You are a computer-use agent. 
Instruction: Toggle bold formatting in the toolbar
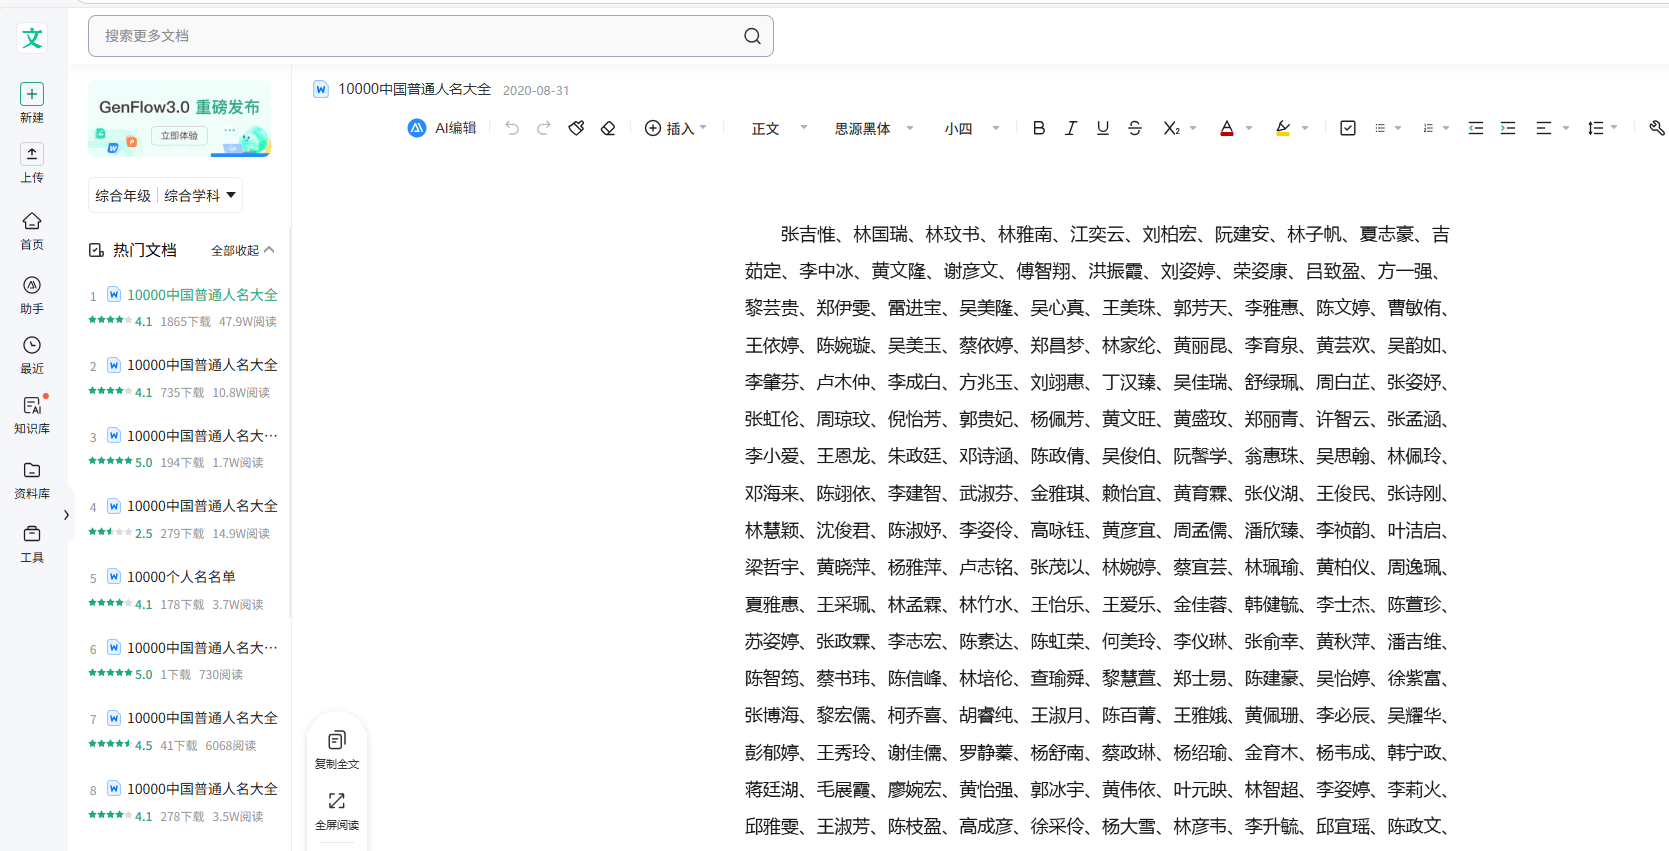coord(1039,128)
